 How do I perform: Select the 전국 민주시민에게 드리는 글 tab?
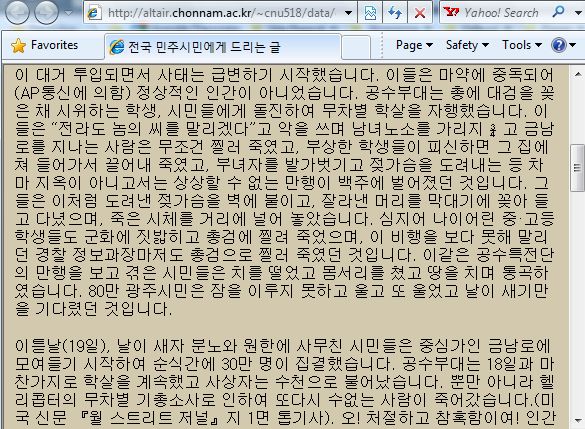click(x=223, y=47)
